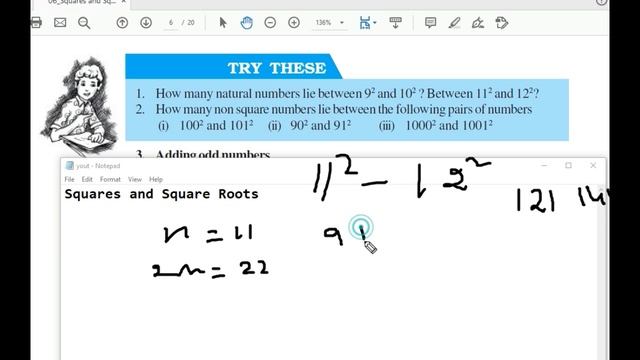Click the fit page options icon
Image resolution: width=640 pixels, height=360 pixels.
coord(367,23)
